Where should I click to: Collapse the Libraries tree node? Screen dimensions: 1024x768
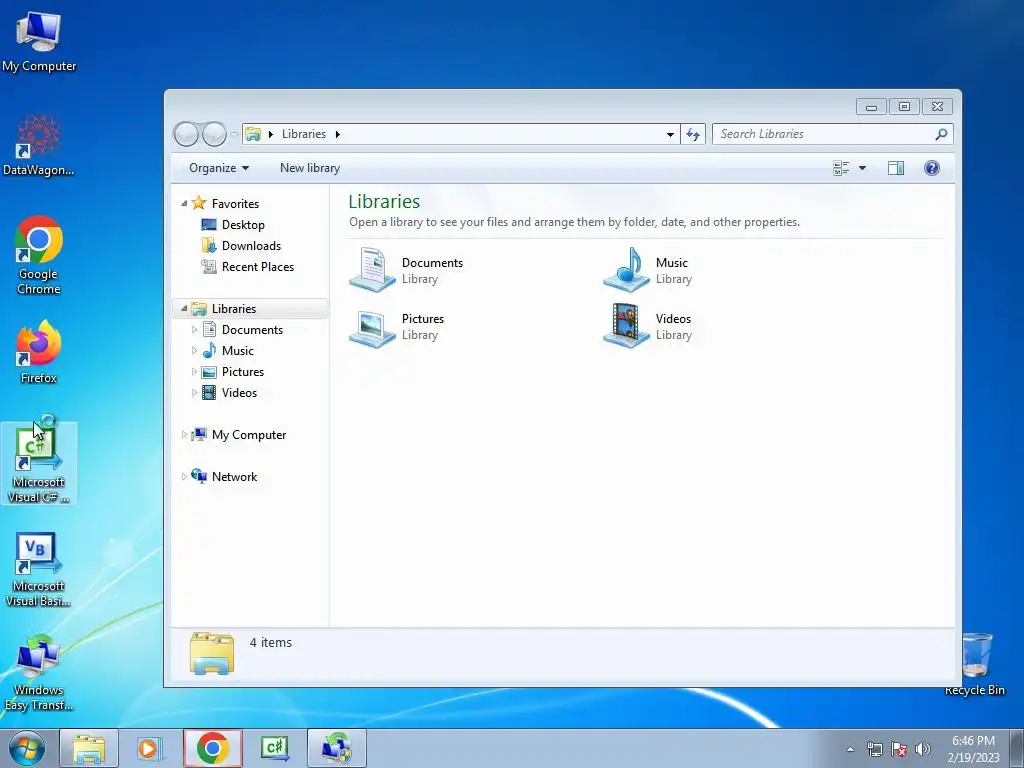pos(184,308)
